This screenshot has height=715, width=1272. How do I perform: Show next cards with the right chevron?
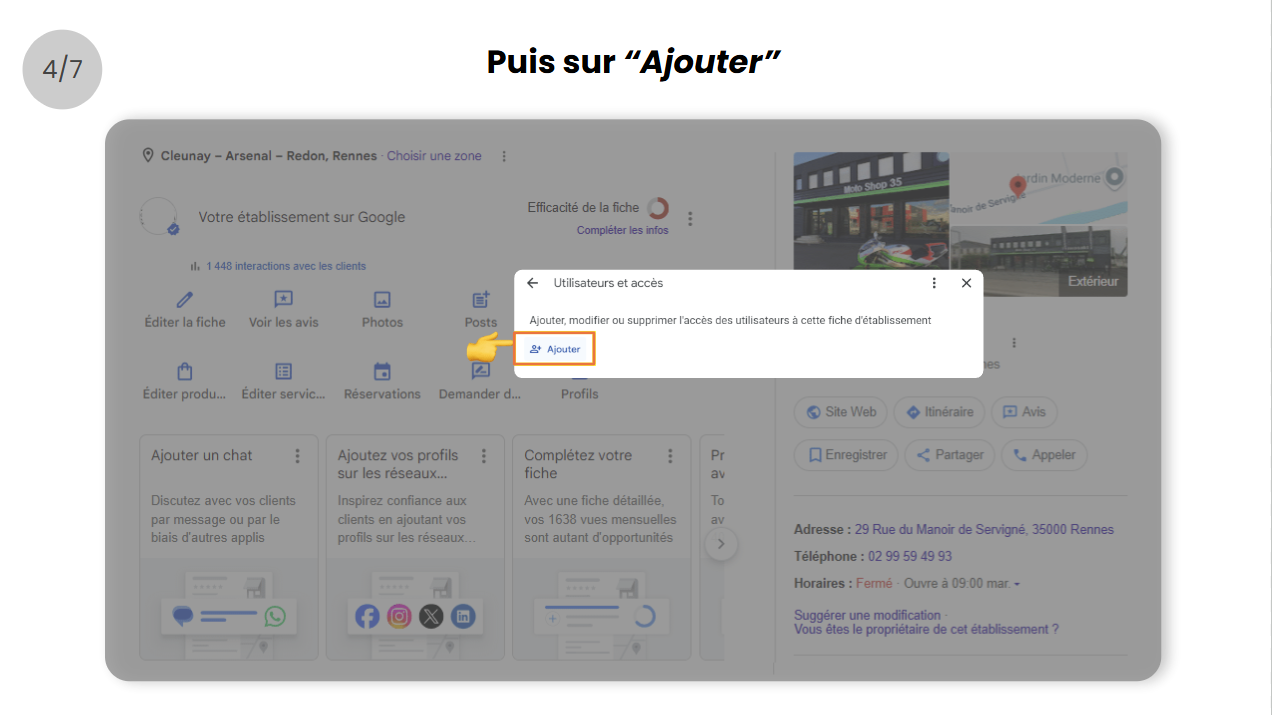point(721,545)
